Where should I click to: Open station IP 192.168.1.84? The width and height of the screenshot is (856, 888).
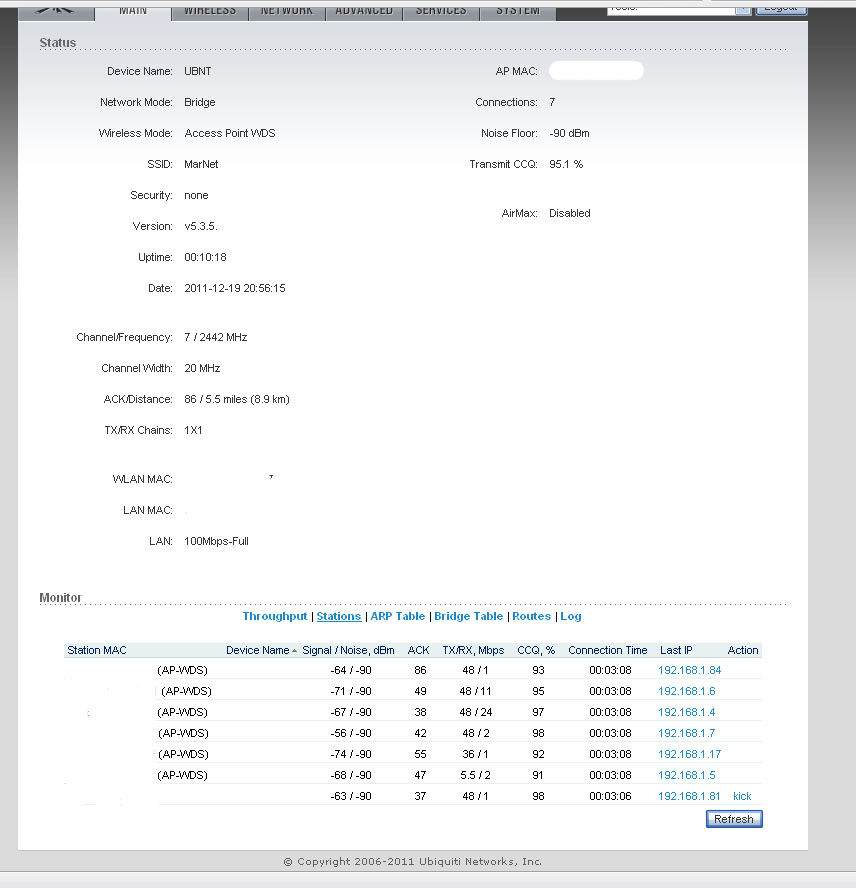pos(689,671)
